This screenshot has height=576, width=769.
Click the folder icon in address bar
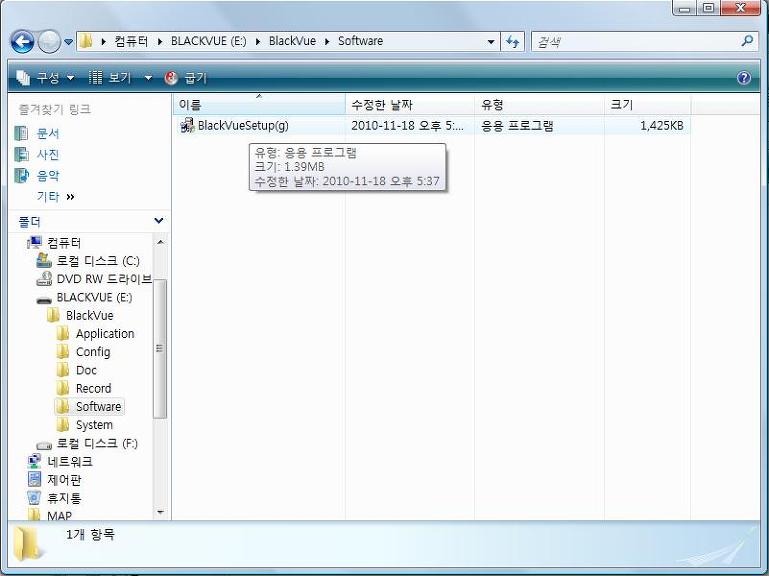click(86, 41)
